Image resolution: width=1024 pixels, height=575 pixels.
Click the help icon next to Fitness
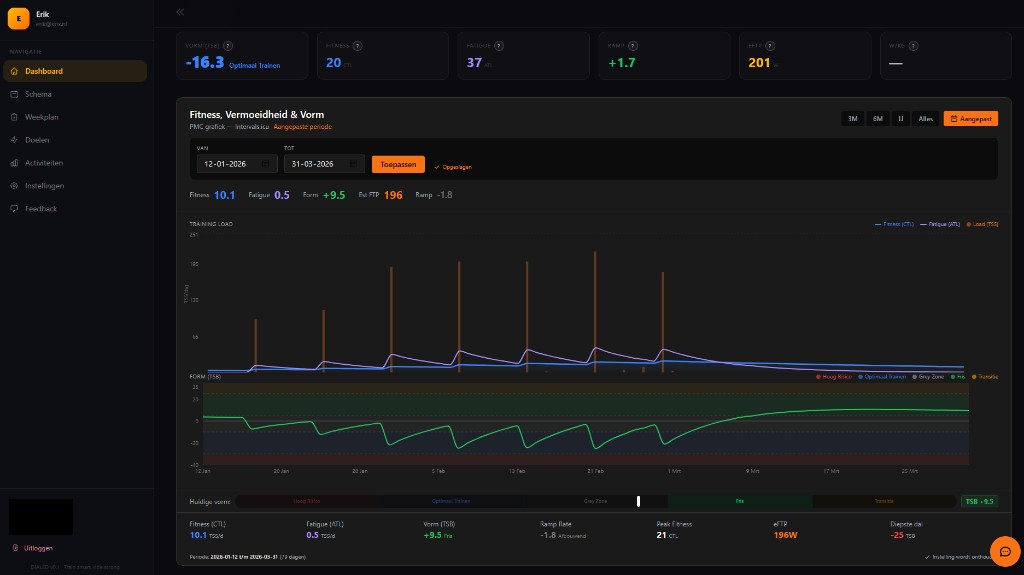tap(358, 45)
